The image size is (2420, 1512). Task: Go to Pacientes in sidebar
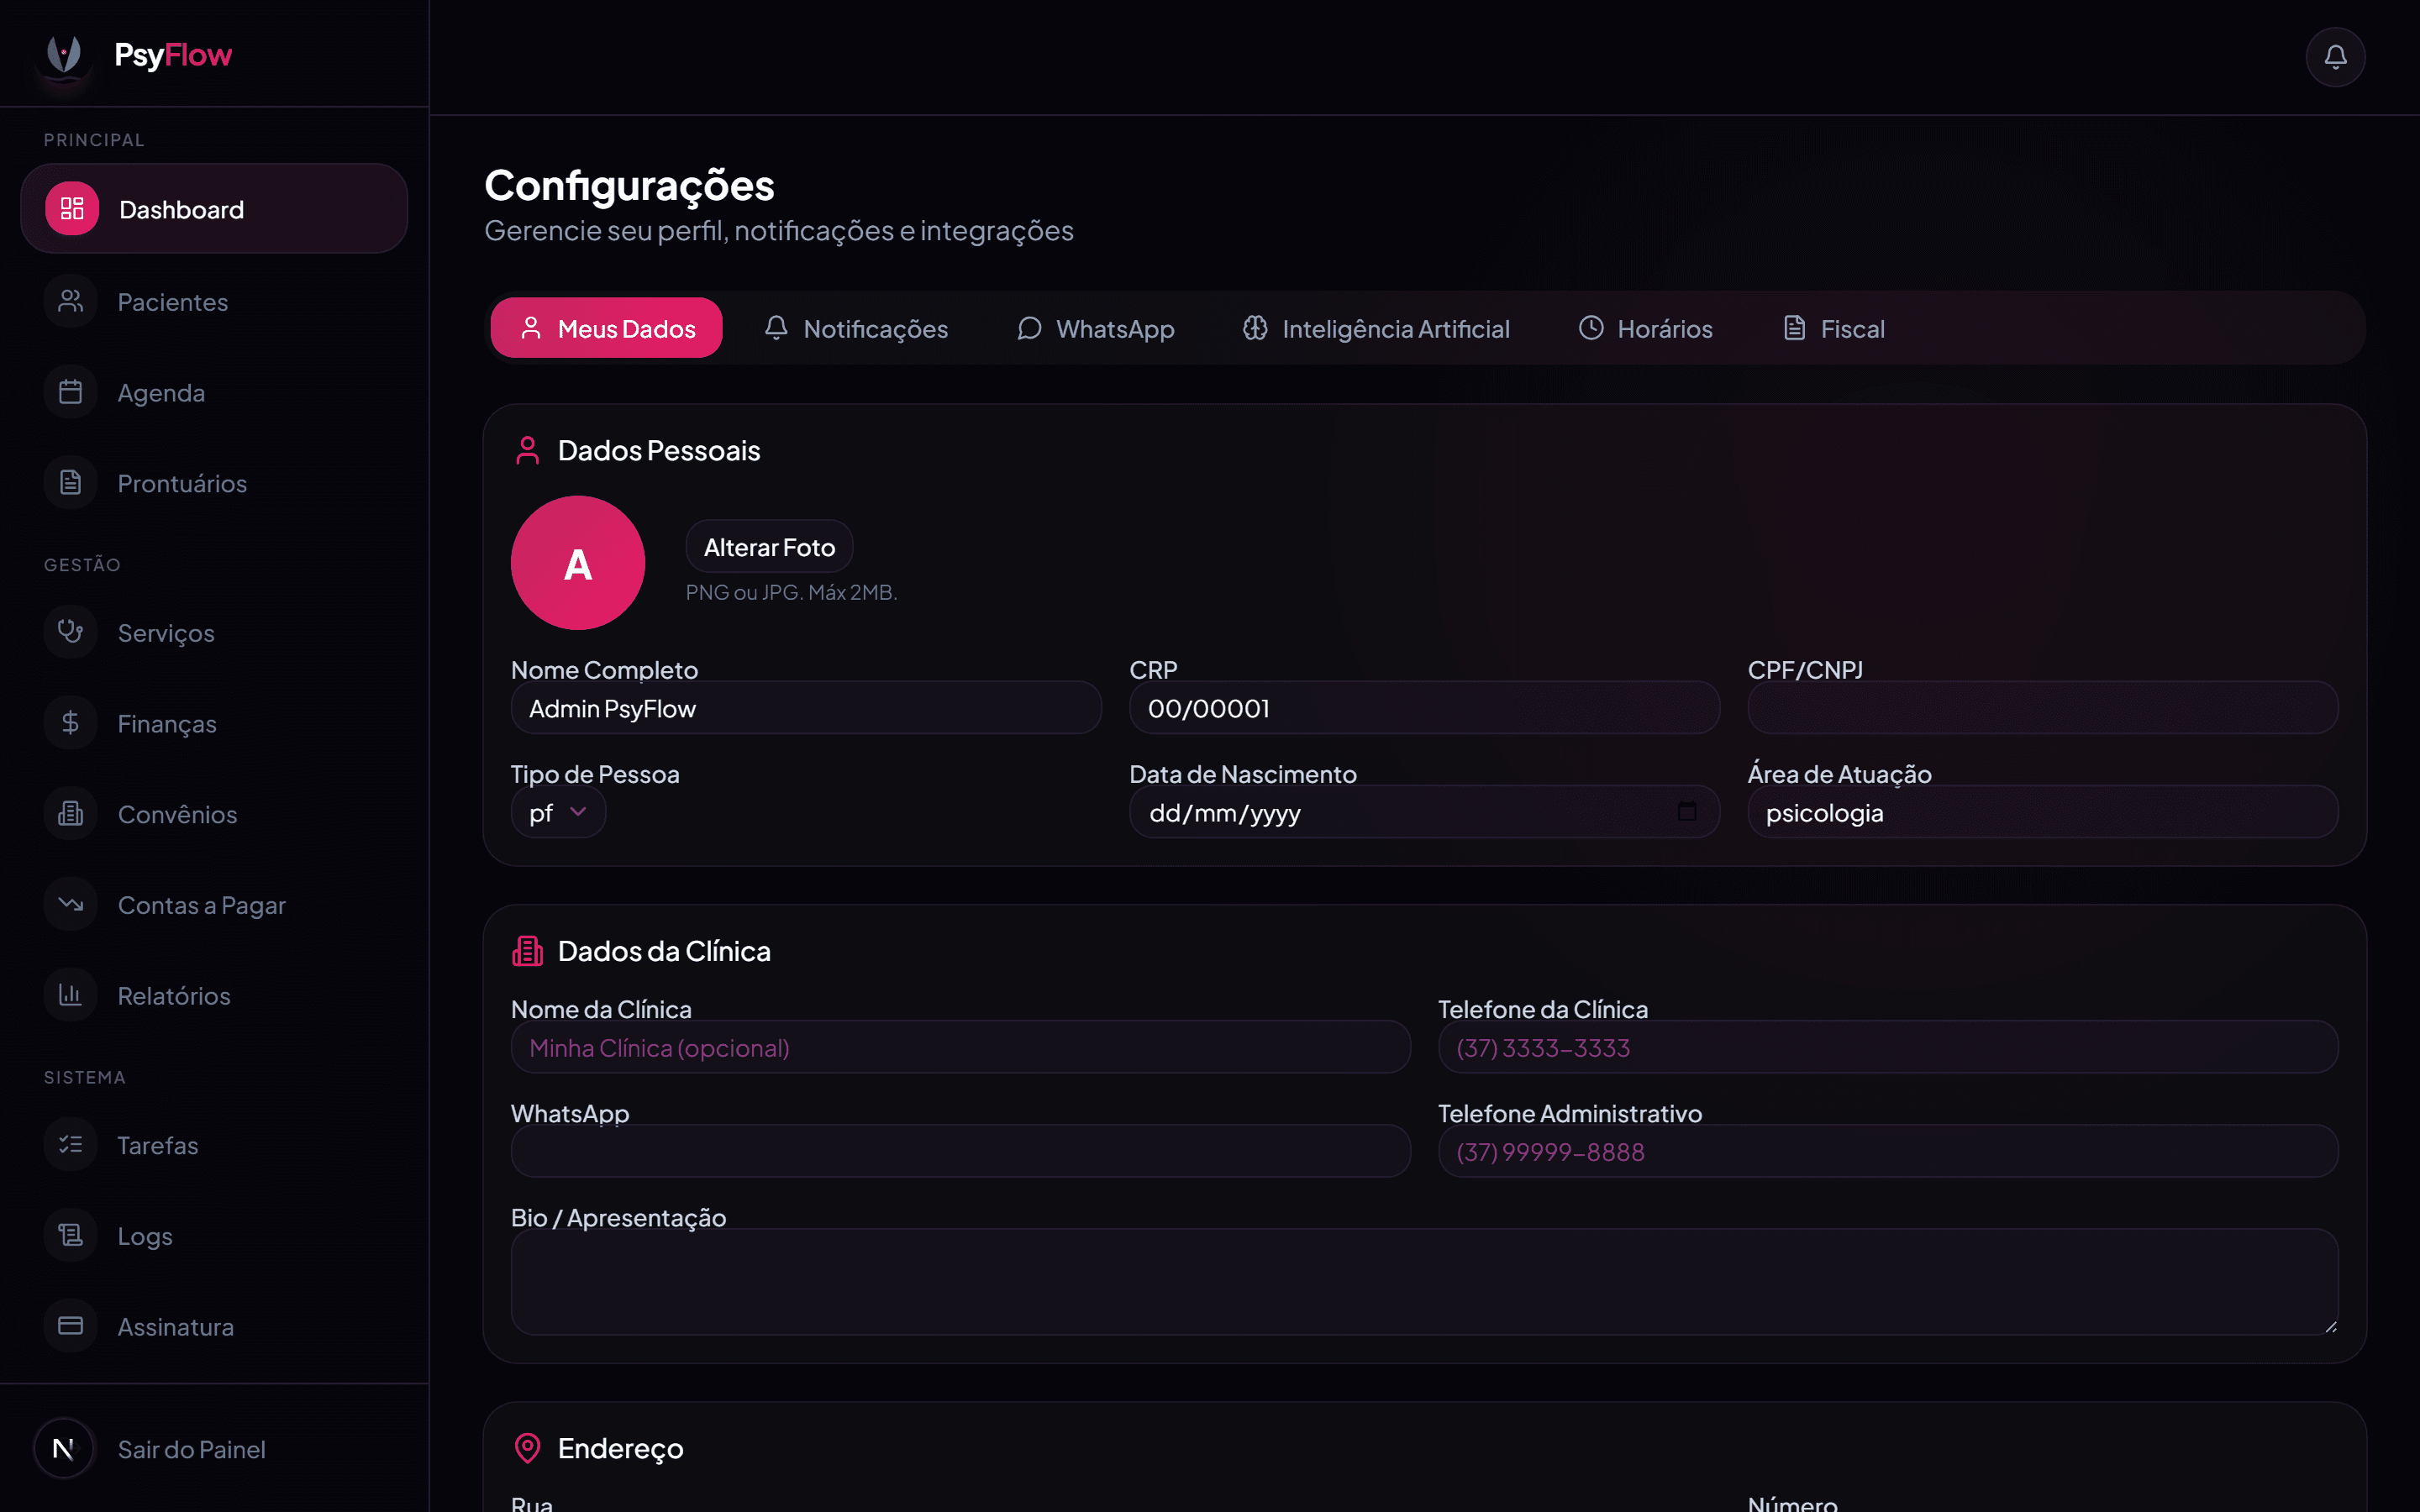[x=214, y=301]
